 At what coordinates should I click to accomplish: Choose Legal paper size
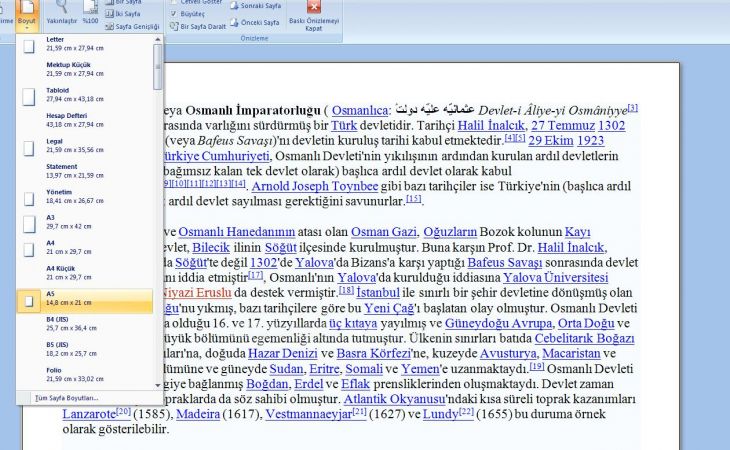coord(84,145)
